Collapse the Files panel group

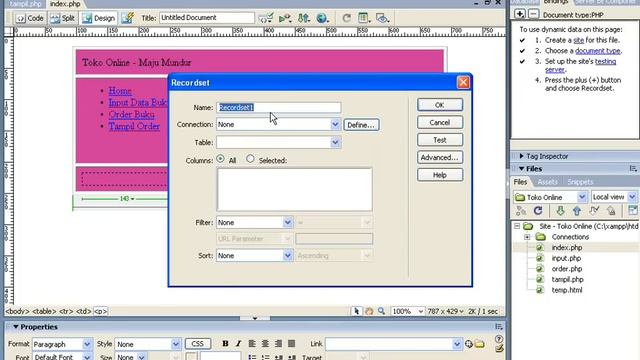tap(521, 168)
